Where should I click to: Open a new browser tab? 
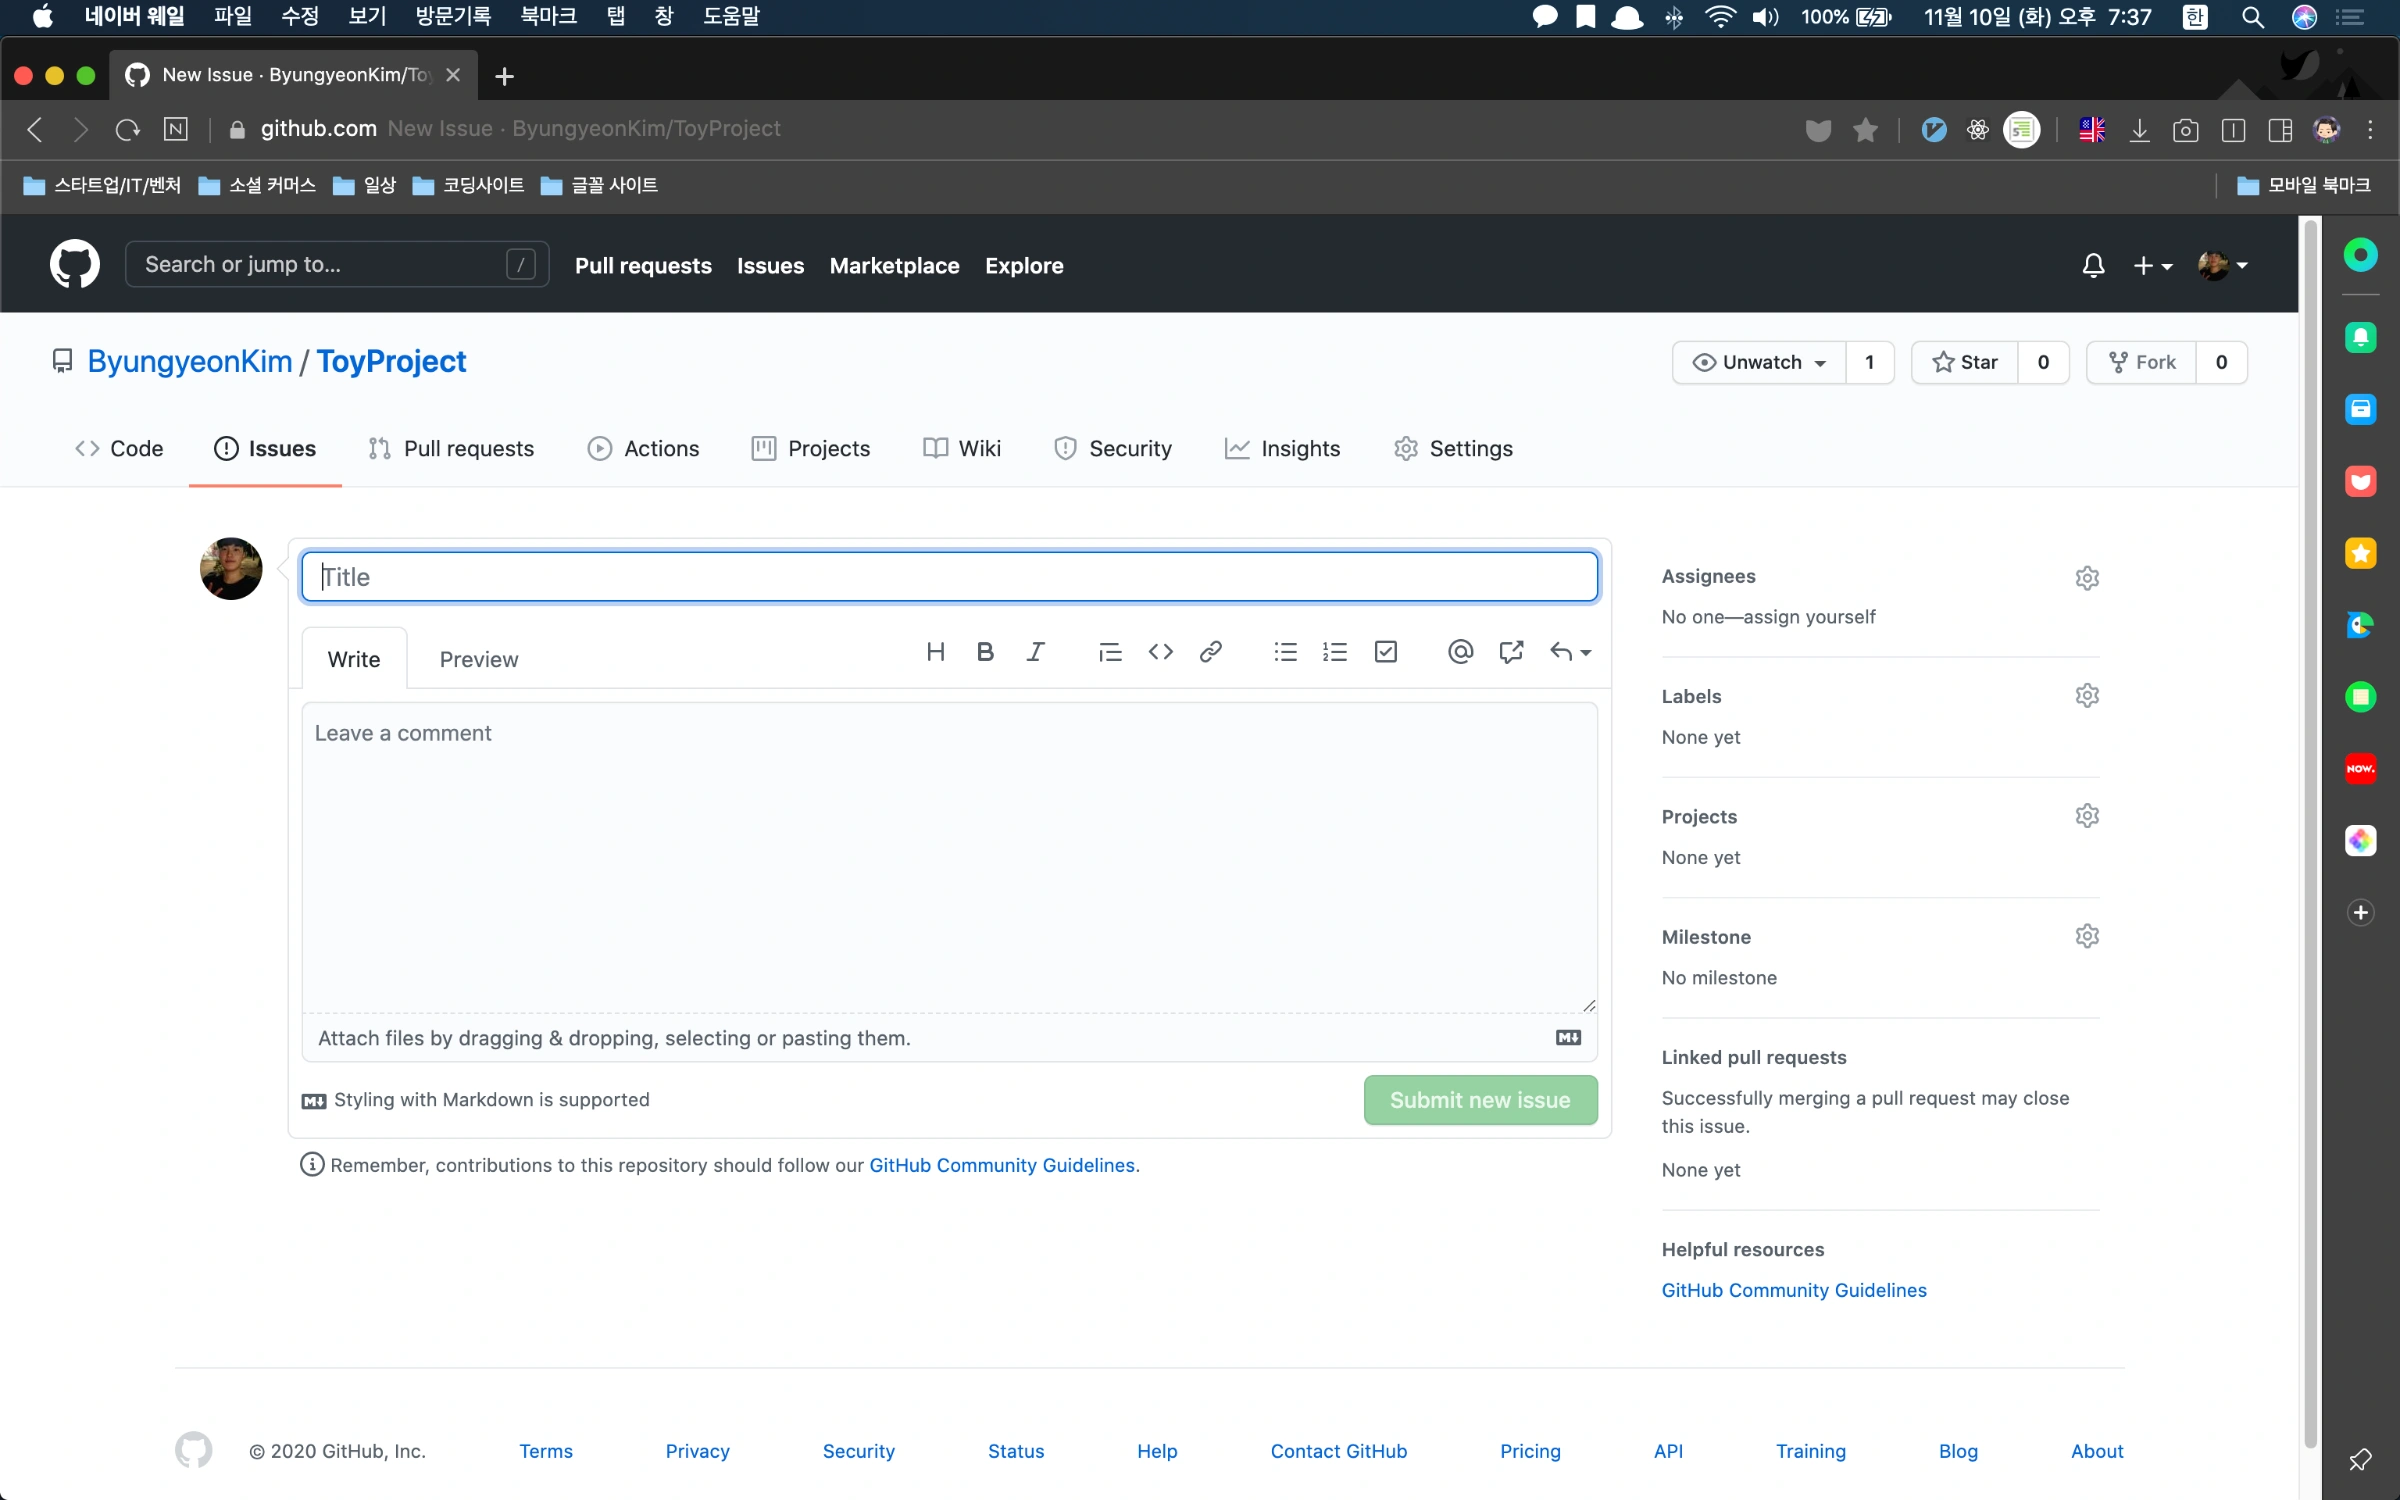(x=504, y=76)
